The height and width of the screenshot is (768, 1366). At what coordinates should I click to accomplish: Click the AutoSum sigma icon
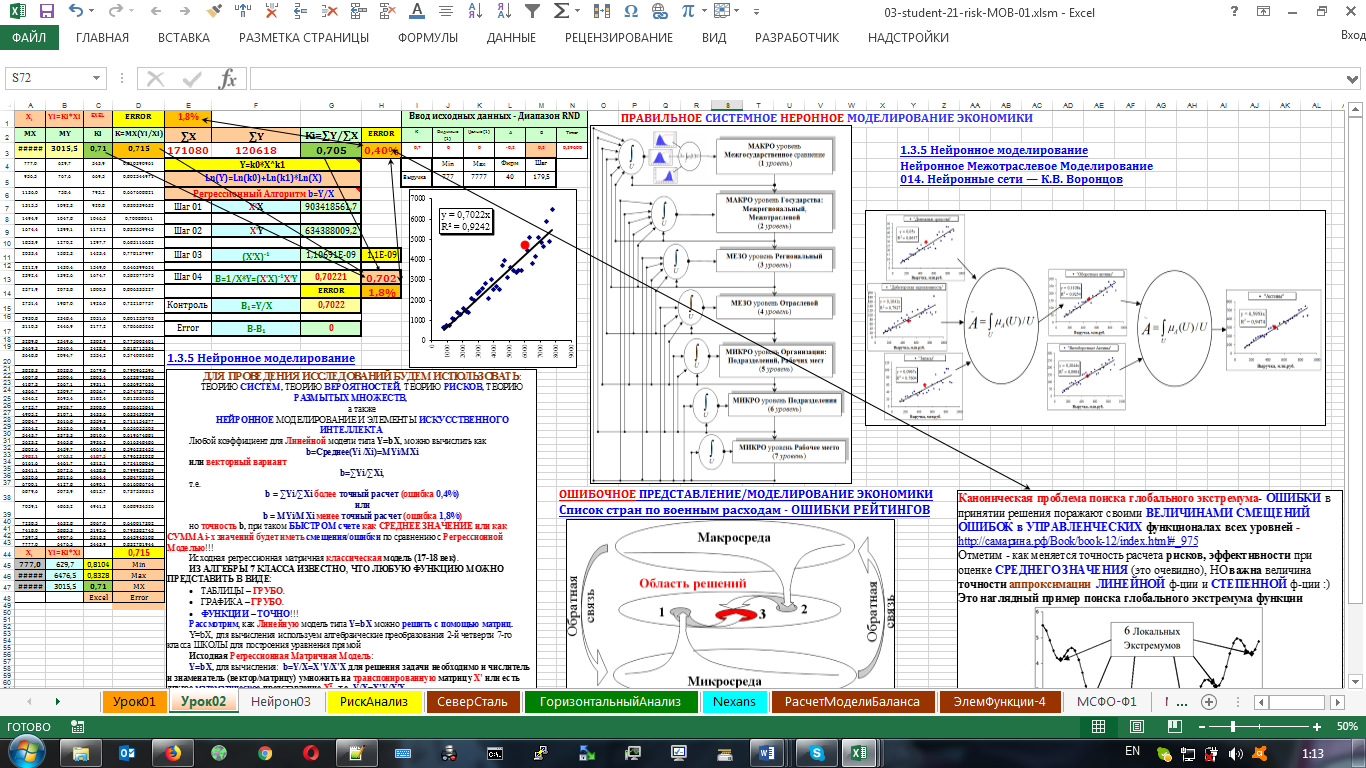click(562, 13)
